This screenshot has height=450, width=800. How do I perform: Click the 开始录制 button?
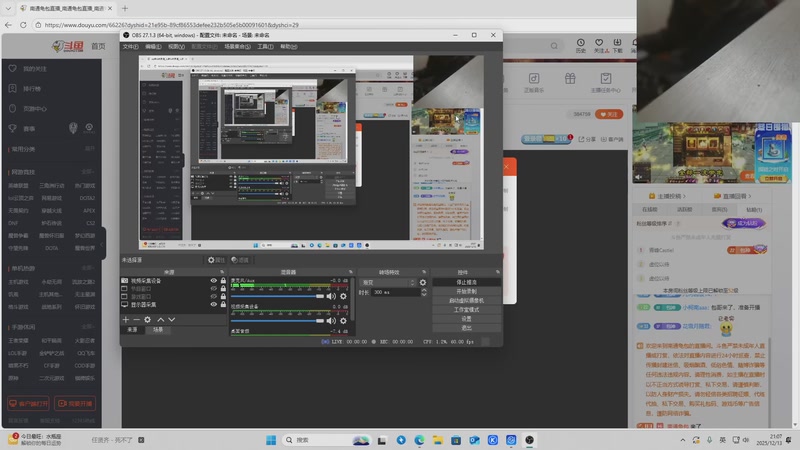[x=466, y=291]
